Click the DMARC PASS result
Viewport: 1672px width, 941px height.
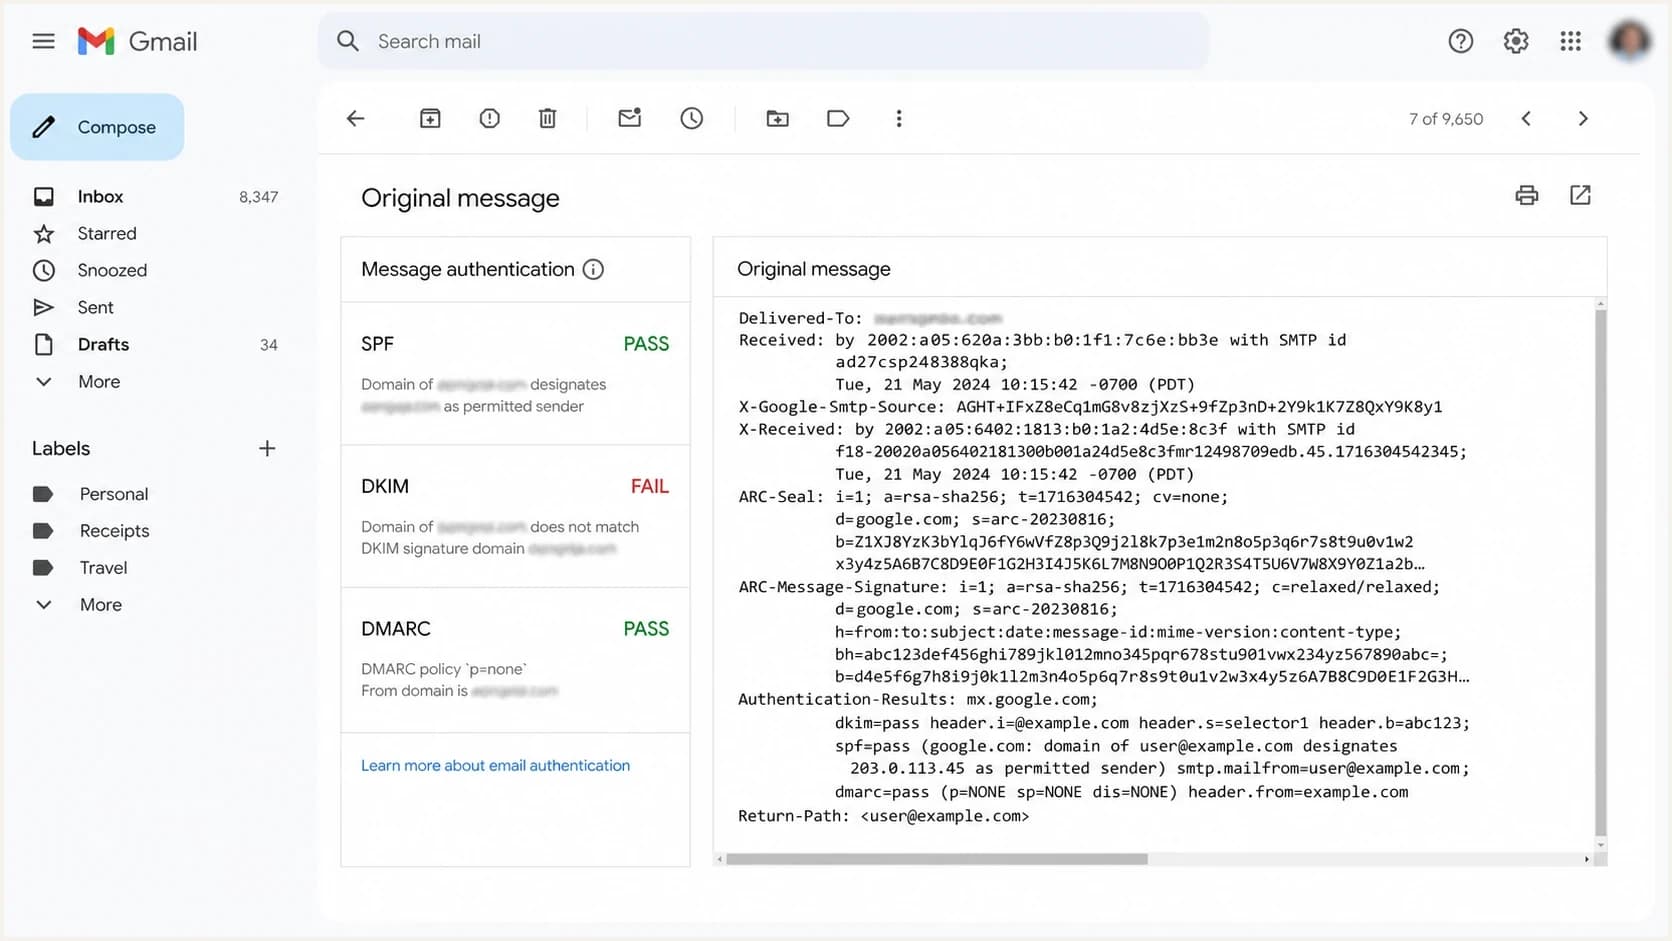point(646,629)
